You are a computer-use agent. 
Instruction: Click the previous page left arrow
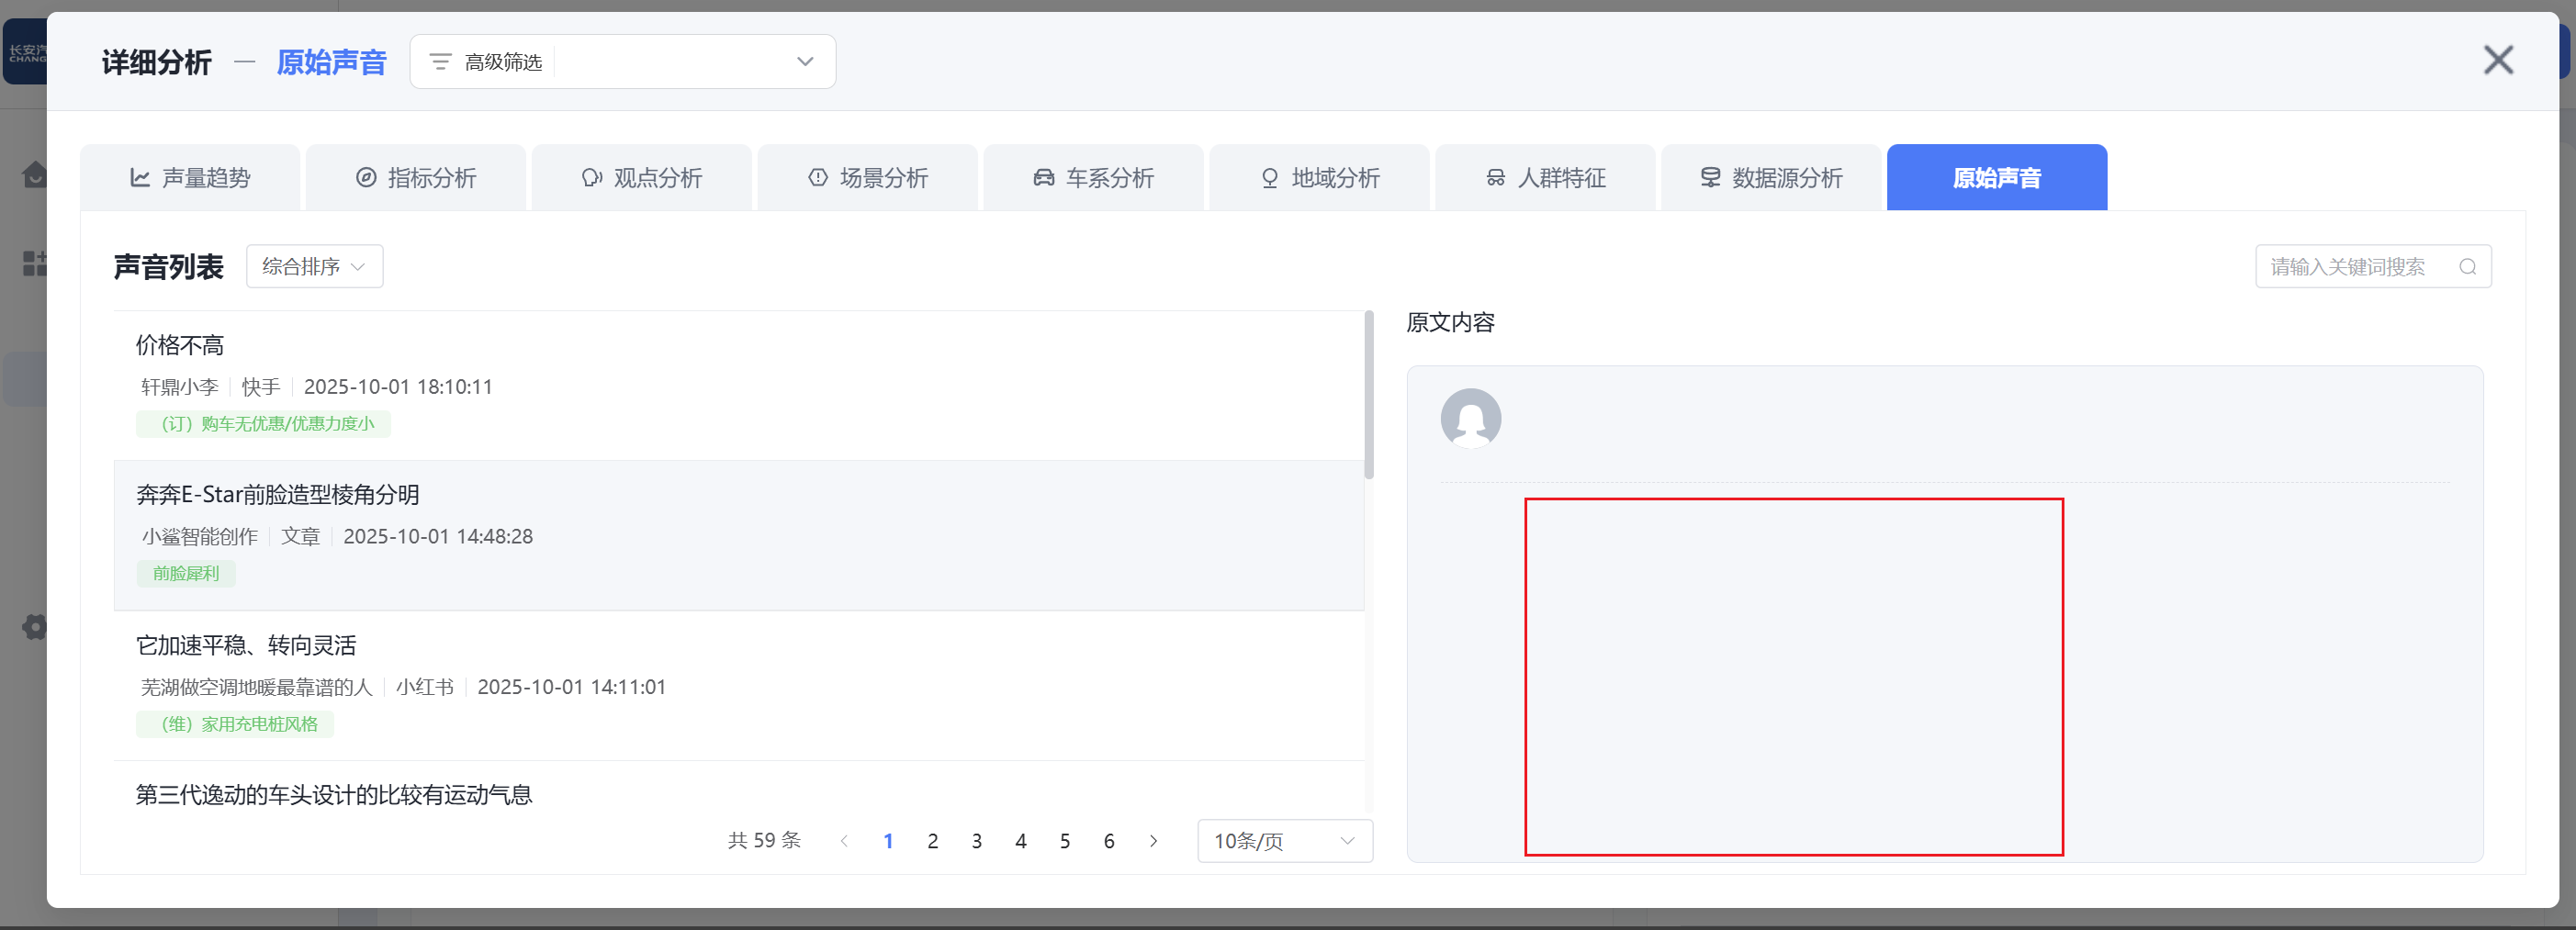844,841
